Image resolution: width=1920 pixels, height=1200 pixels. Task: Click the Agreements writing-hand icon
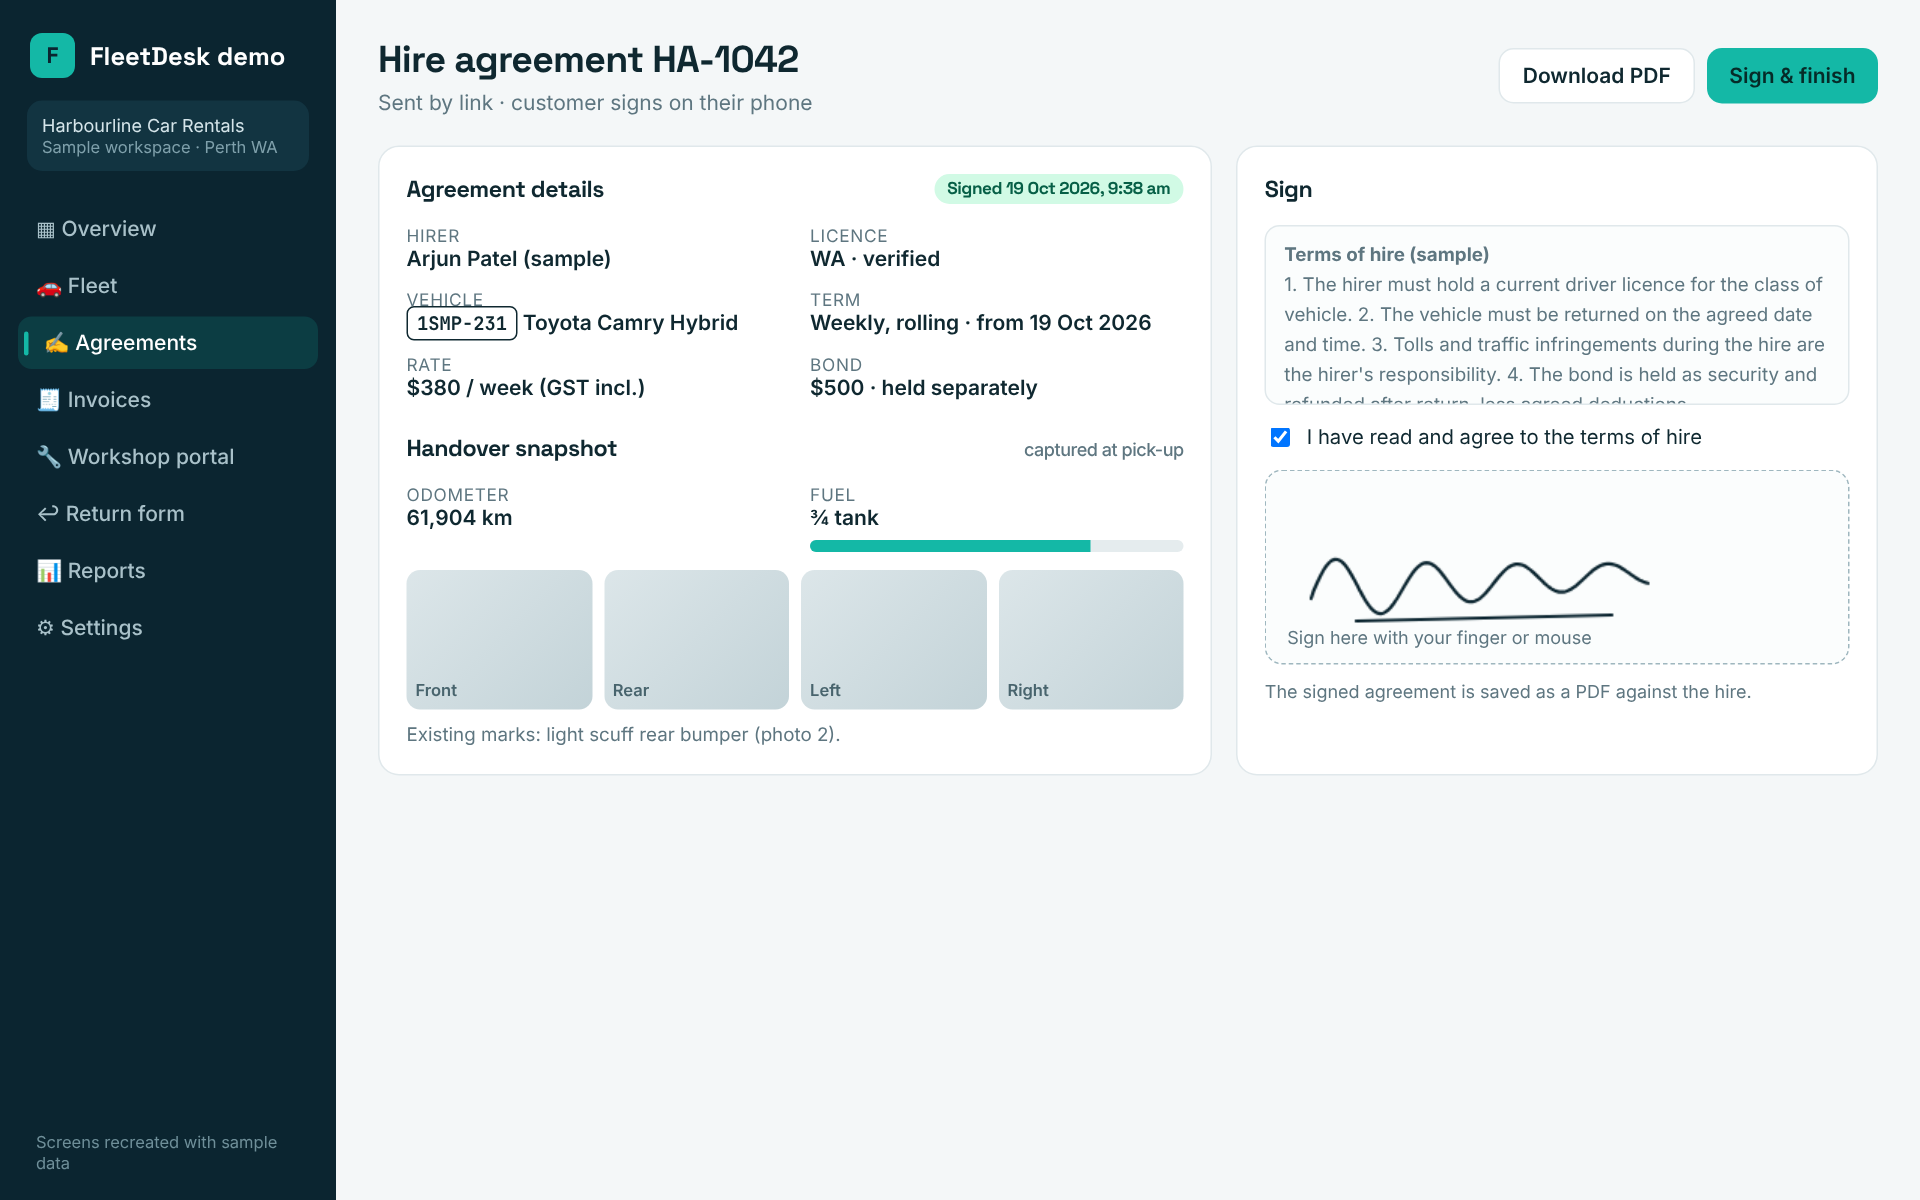point(57,343)
